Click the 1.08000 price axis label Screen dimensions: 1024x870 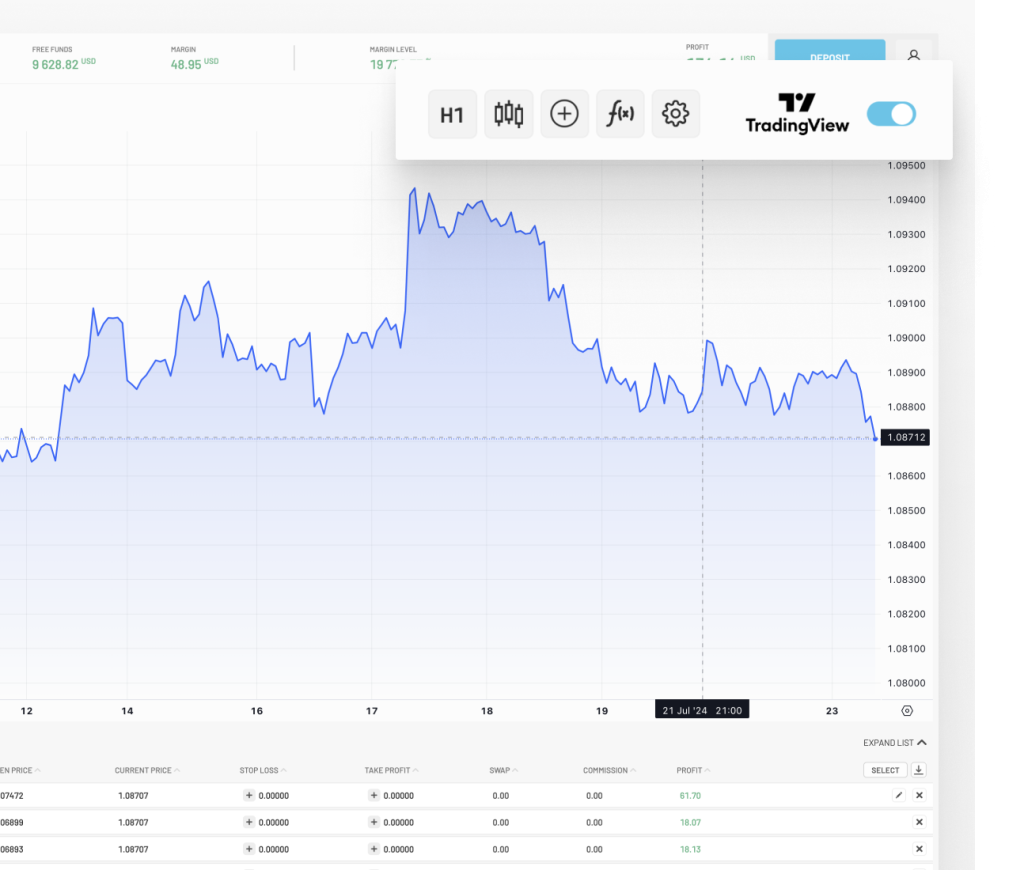click(x=906, y=683)
